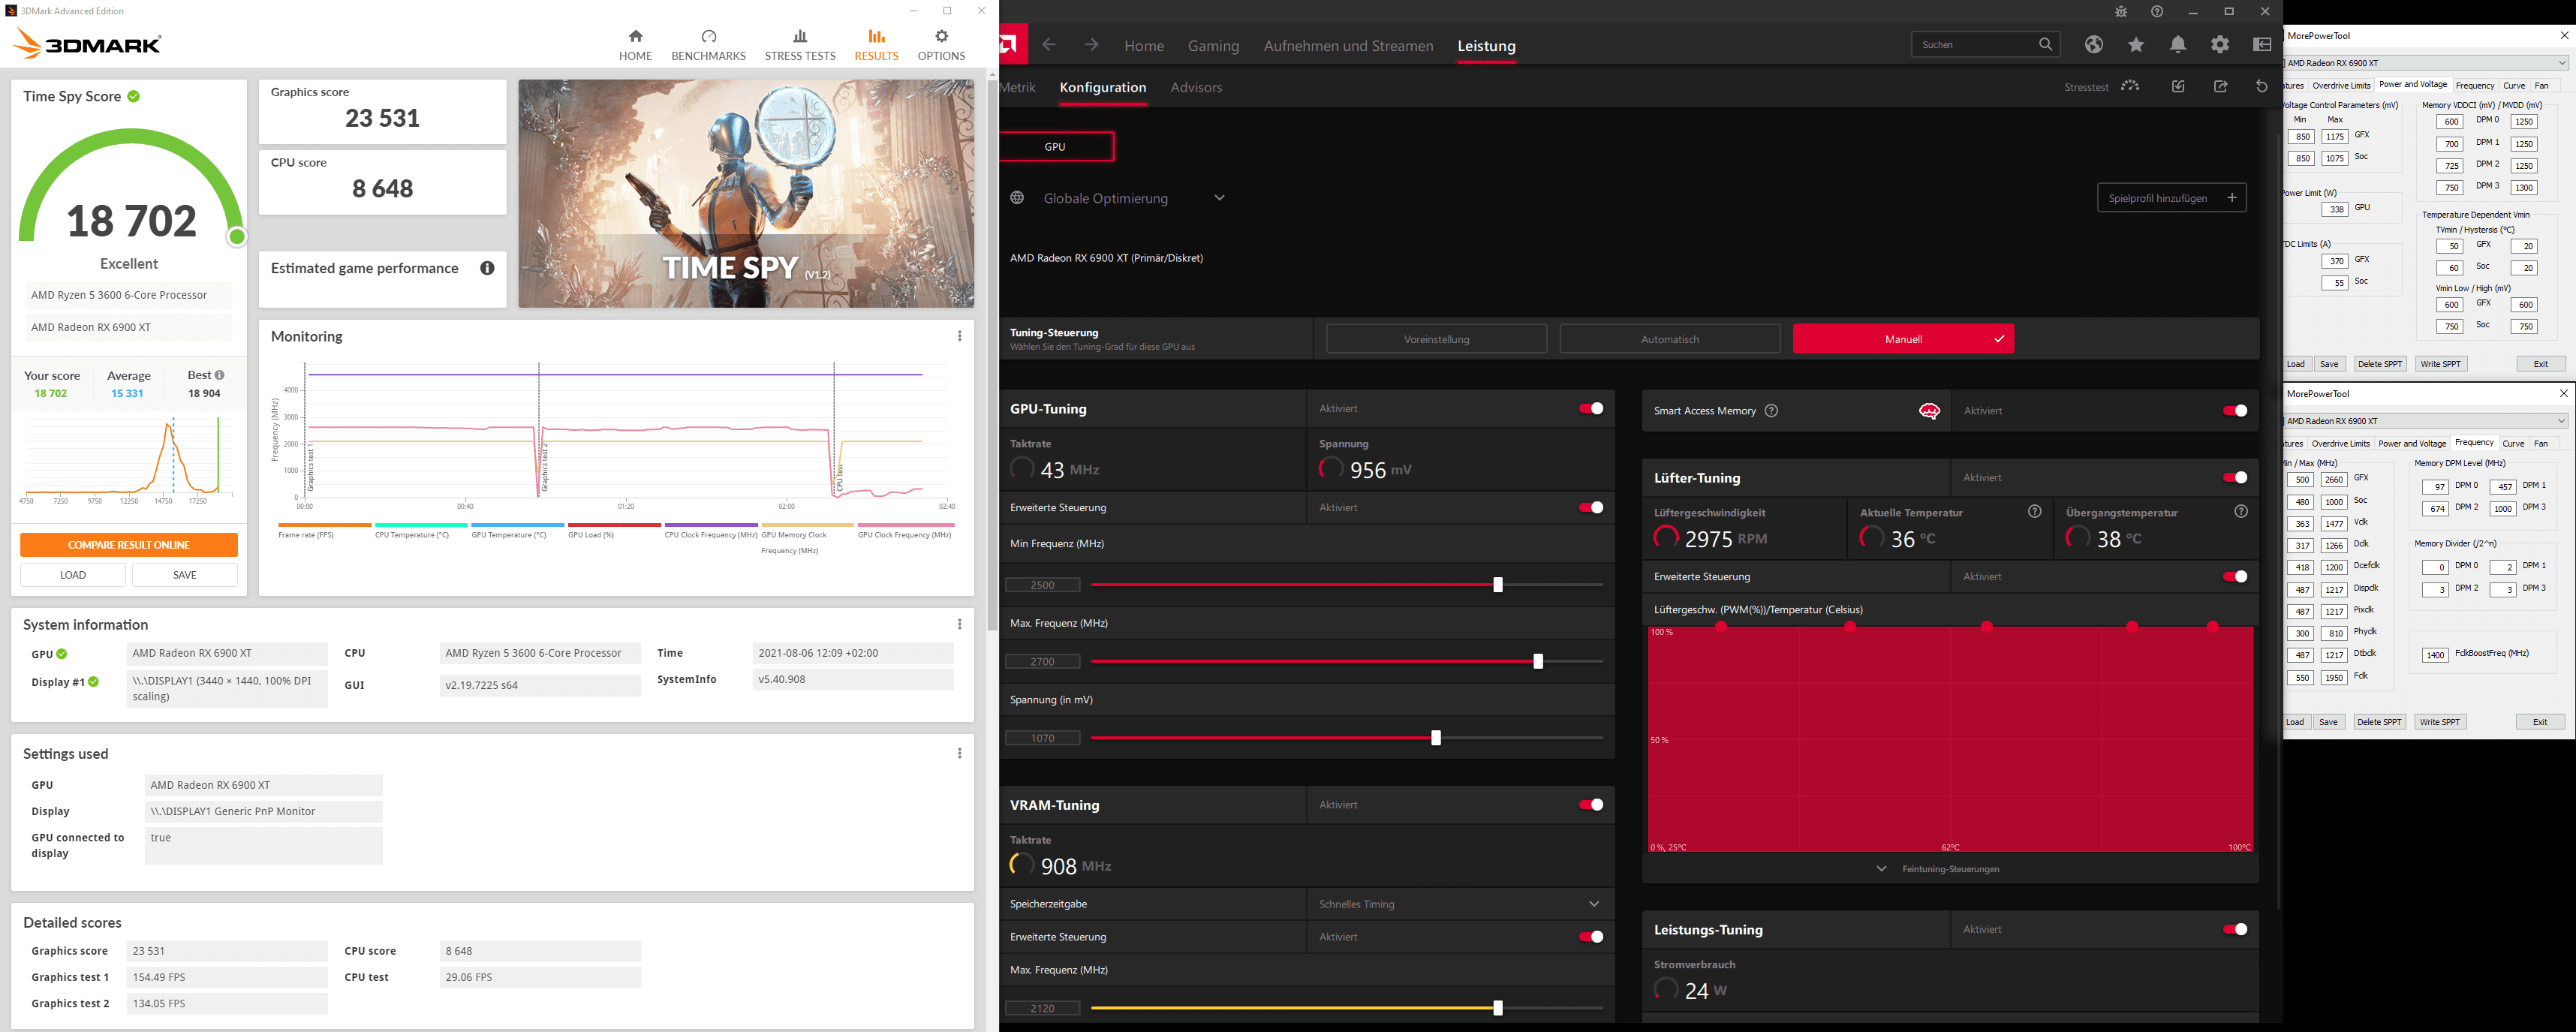Open AMD favorites star icon
Viewport: 2576px width, 1032px height.
point(2136,44)
